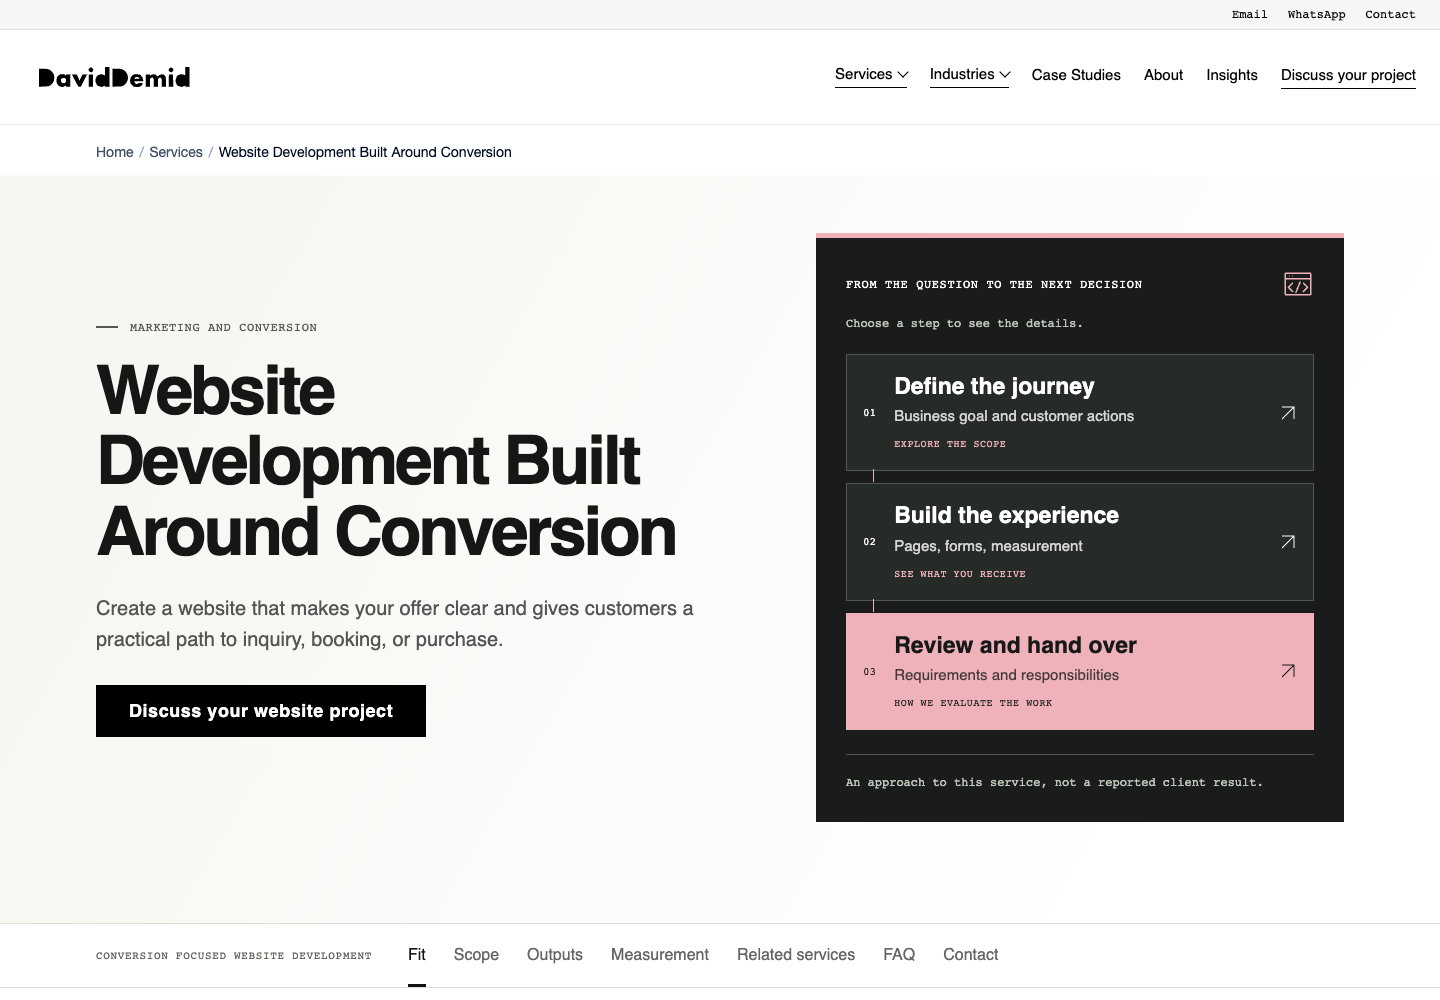Select the Review and hand over step heading

coord(1015,645)
